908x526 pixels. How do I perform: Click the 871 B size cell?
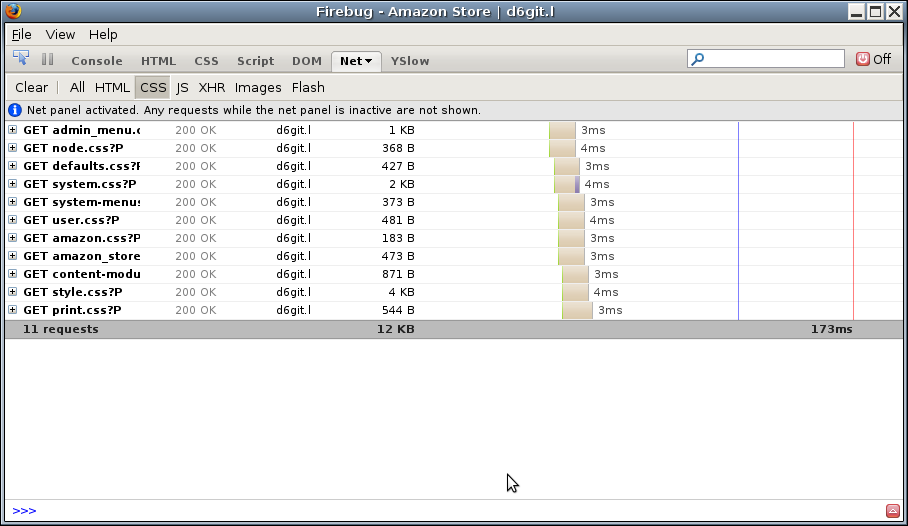[398, 274]
